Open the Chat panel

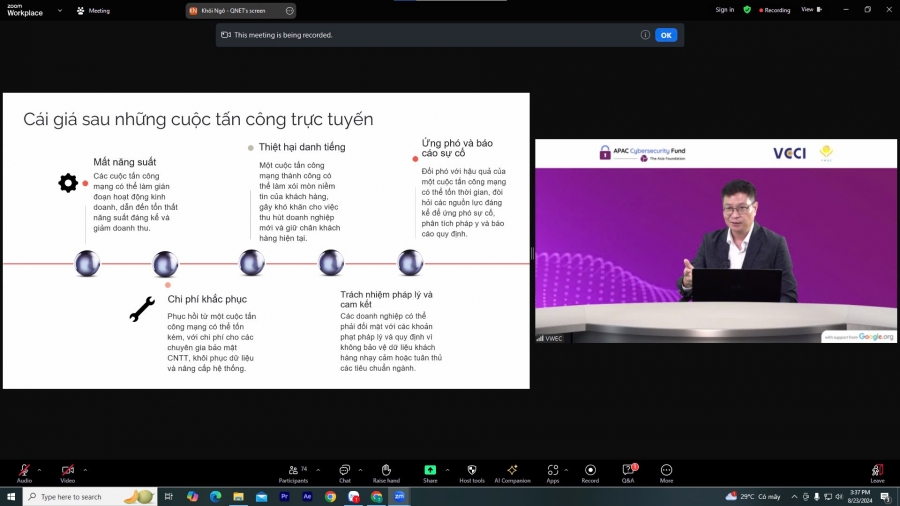(x=345, y=471)
